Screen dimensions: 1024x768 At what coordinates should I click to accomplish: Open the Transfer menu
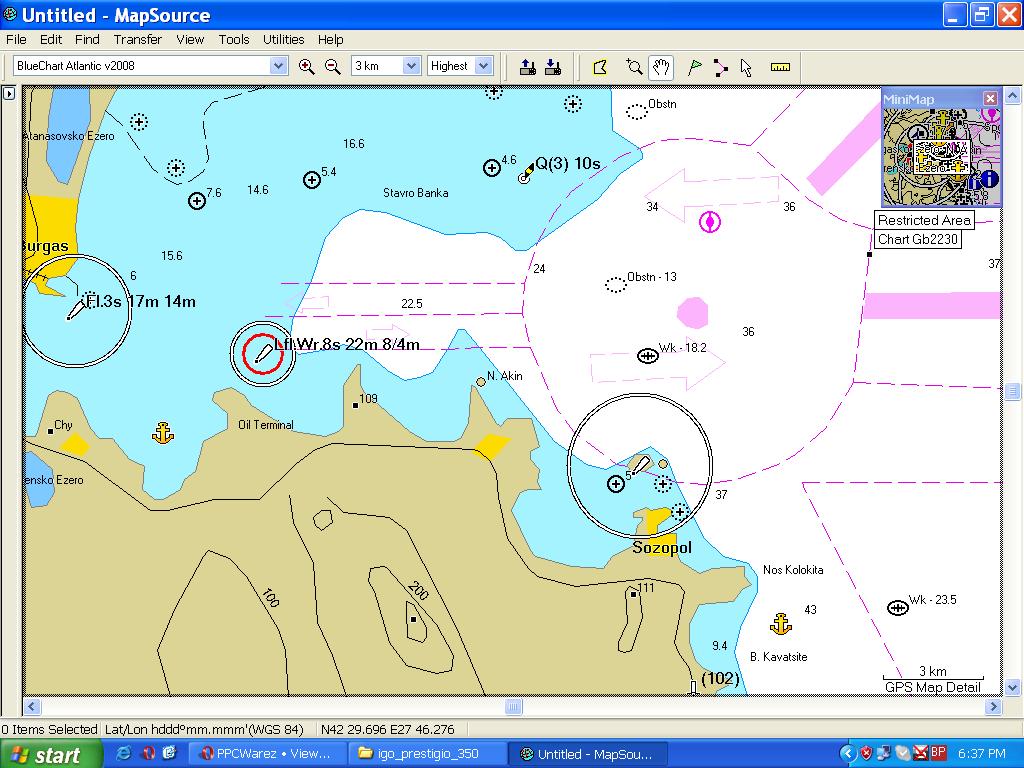137,40
